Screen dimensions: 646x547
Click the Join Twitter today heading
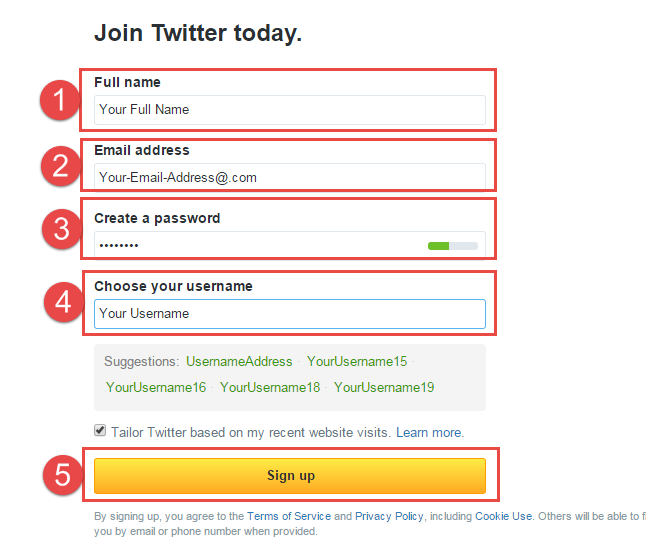[198, 33]
